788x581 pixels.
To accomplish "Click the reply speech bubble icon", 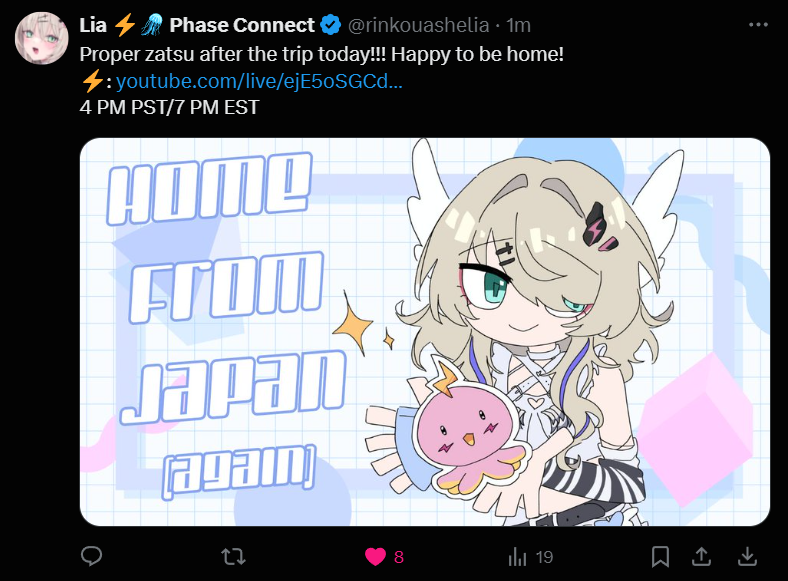I will (91, 556).
